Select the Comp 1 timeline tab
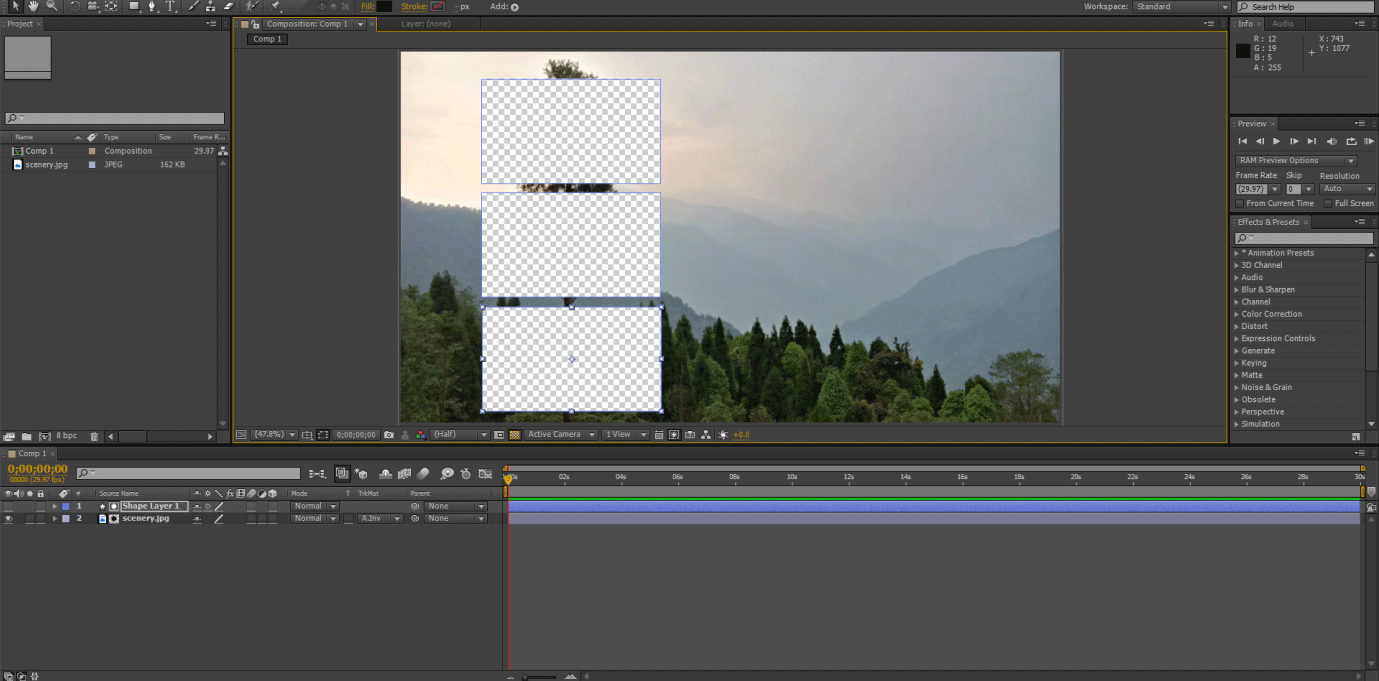Viewport: 1379px width, 681px height. click(x=31, y=453)
